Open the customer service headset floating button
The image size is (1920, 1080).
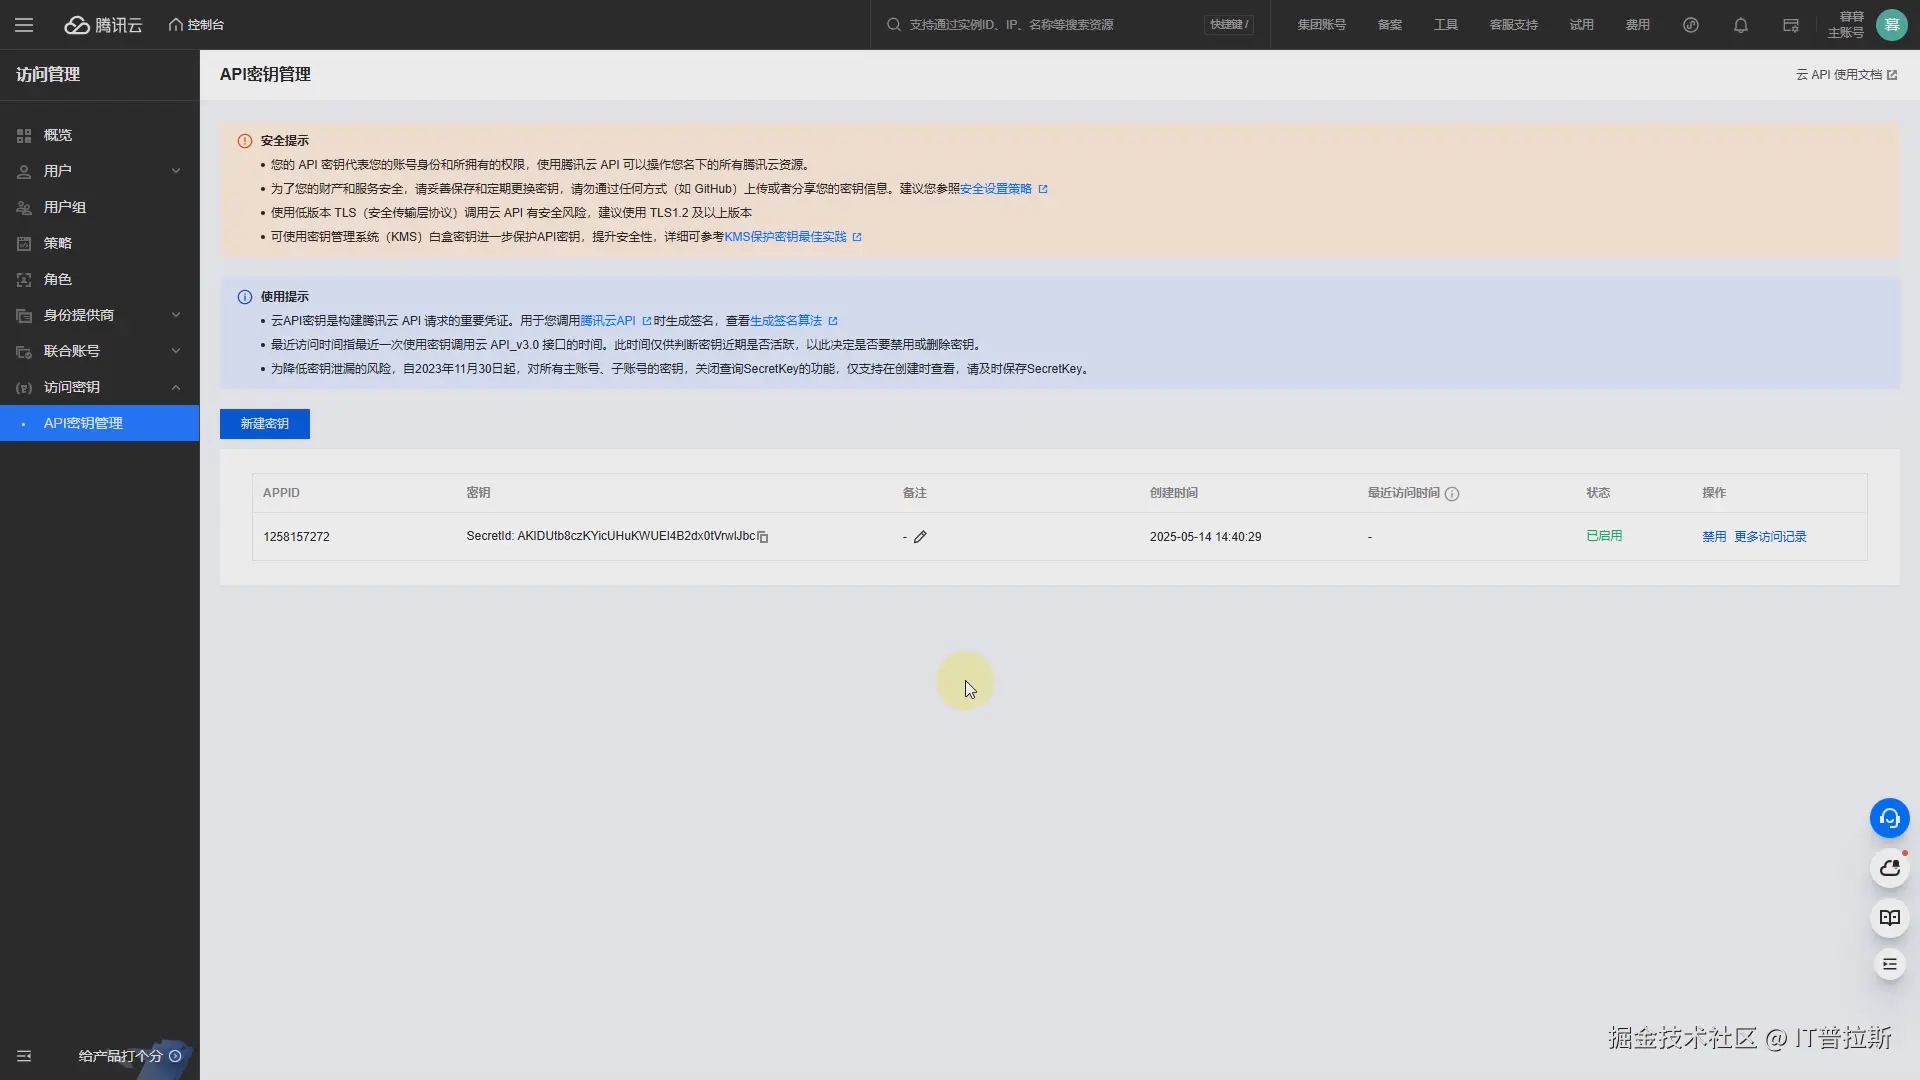coord(1889,818)
